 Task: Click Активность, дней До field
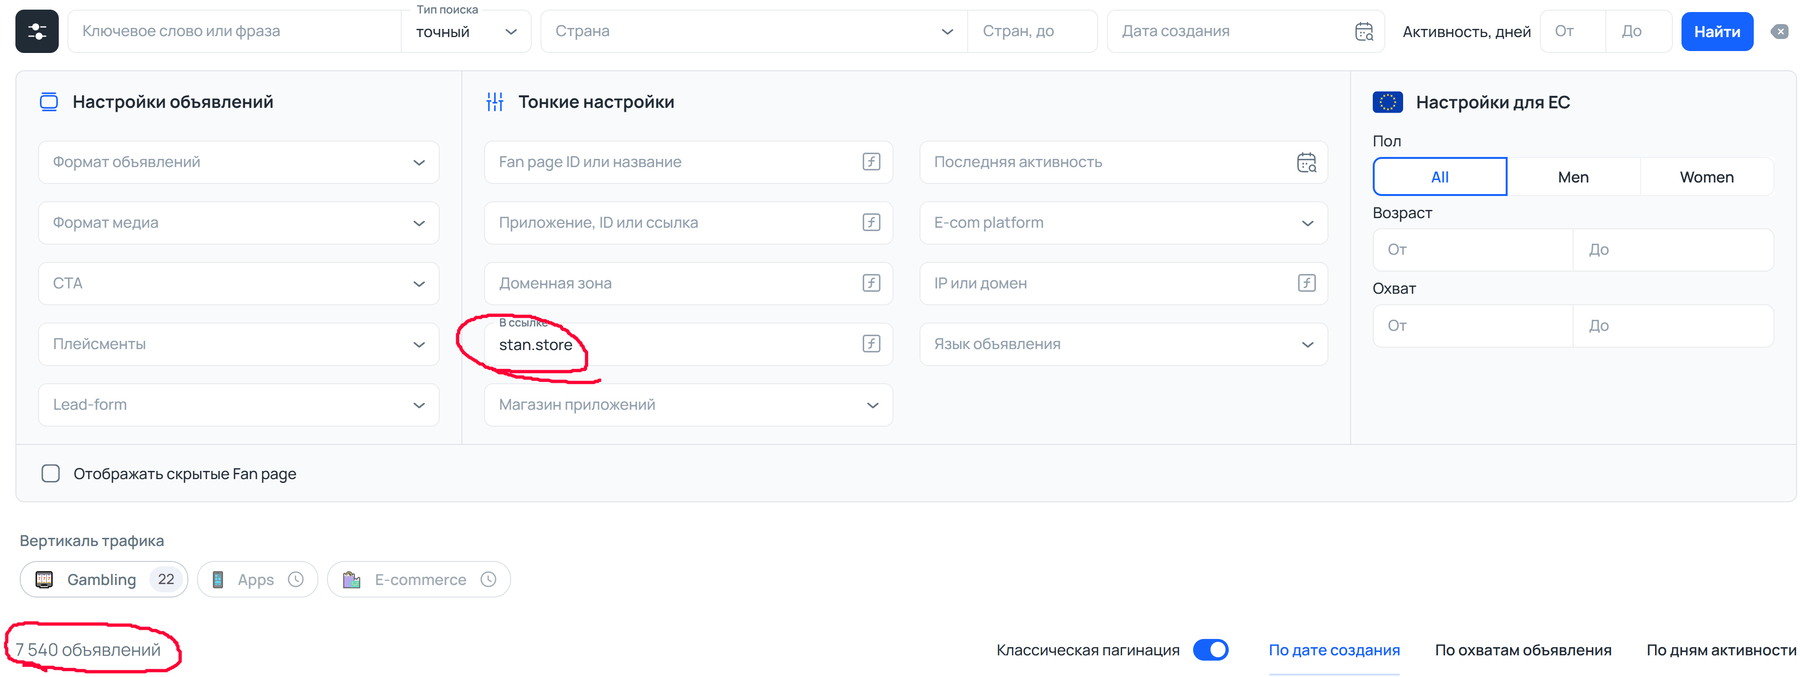click(1639, 31)
